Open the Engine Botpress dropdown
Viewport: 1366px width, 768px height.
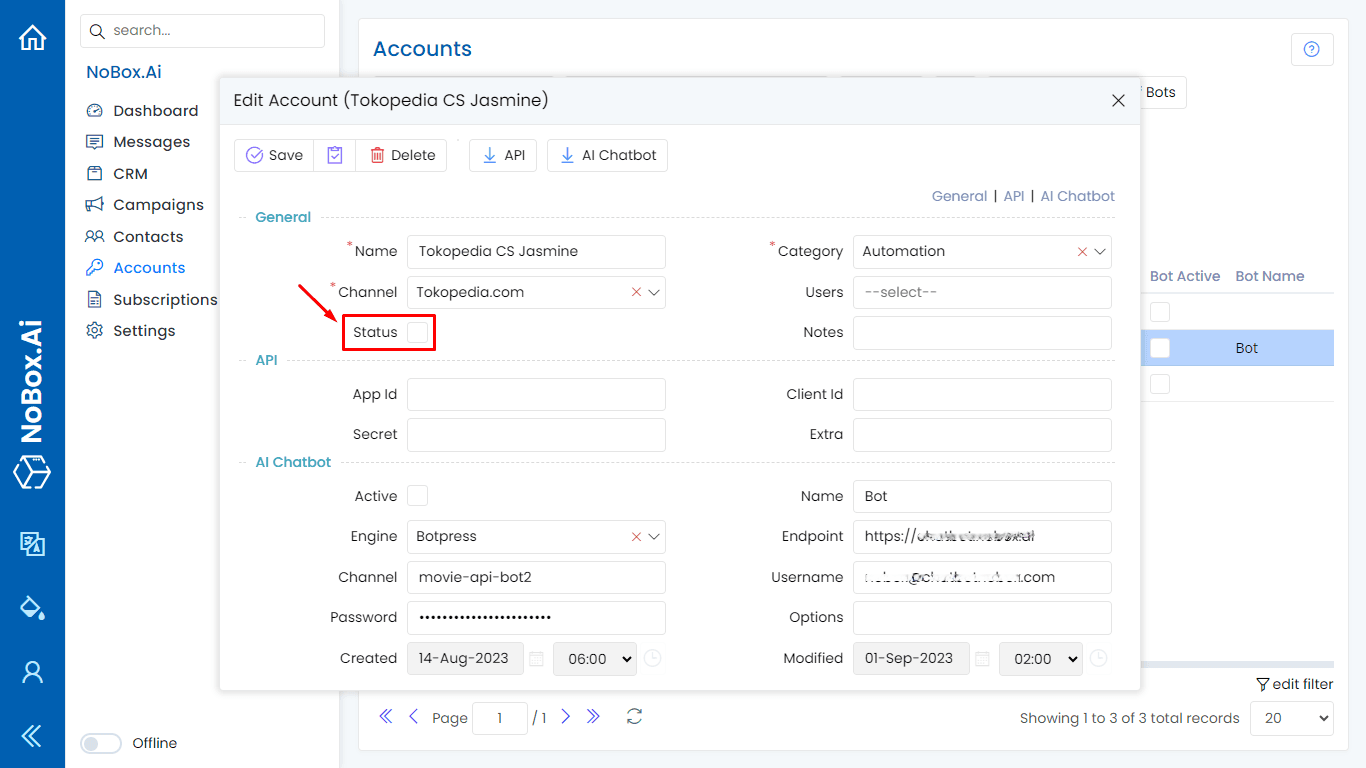pos(654,537)
